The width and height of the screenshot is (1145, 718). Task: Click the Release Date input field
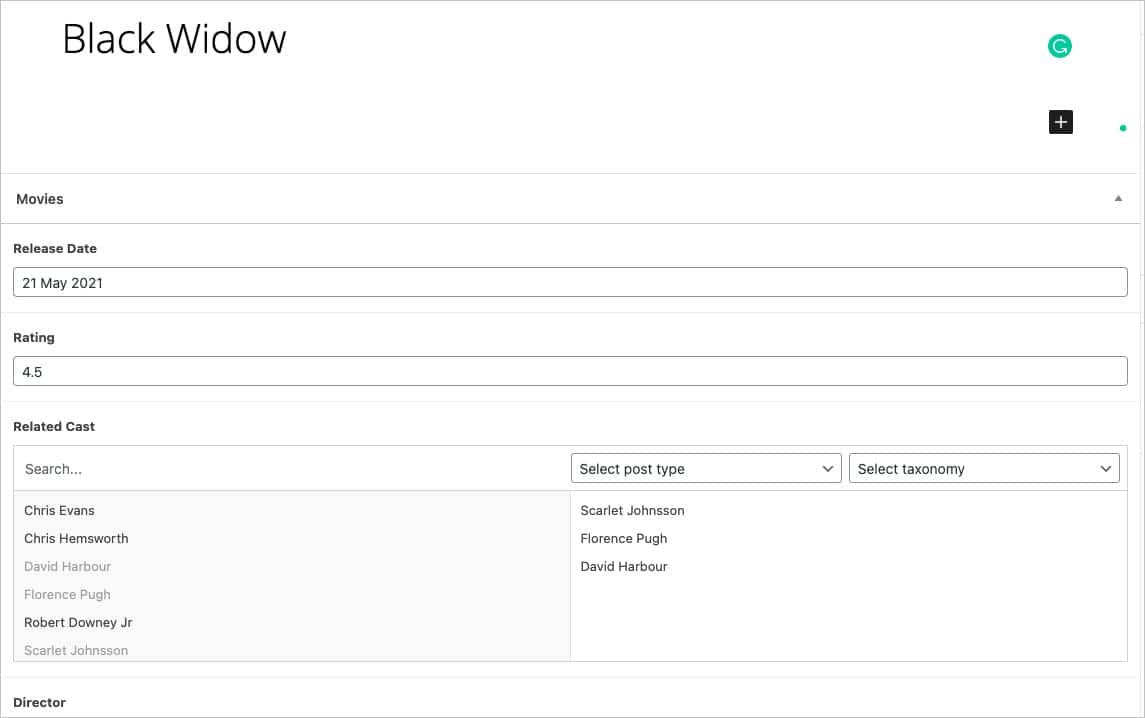tap(570, 283)
